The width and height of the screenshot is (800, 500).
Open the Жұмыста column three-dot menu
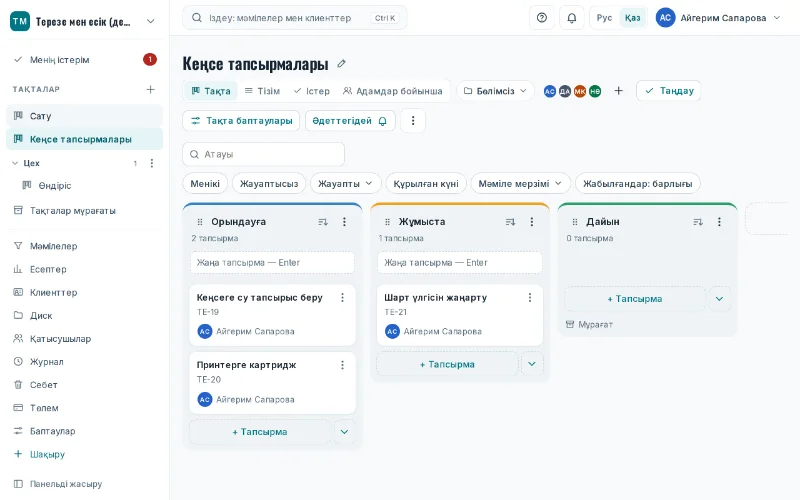click(x=532, y=222)
